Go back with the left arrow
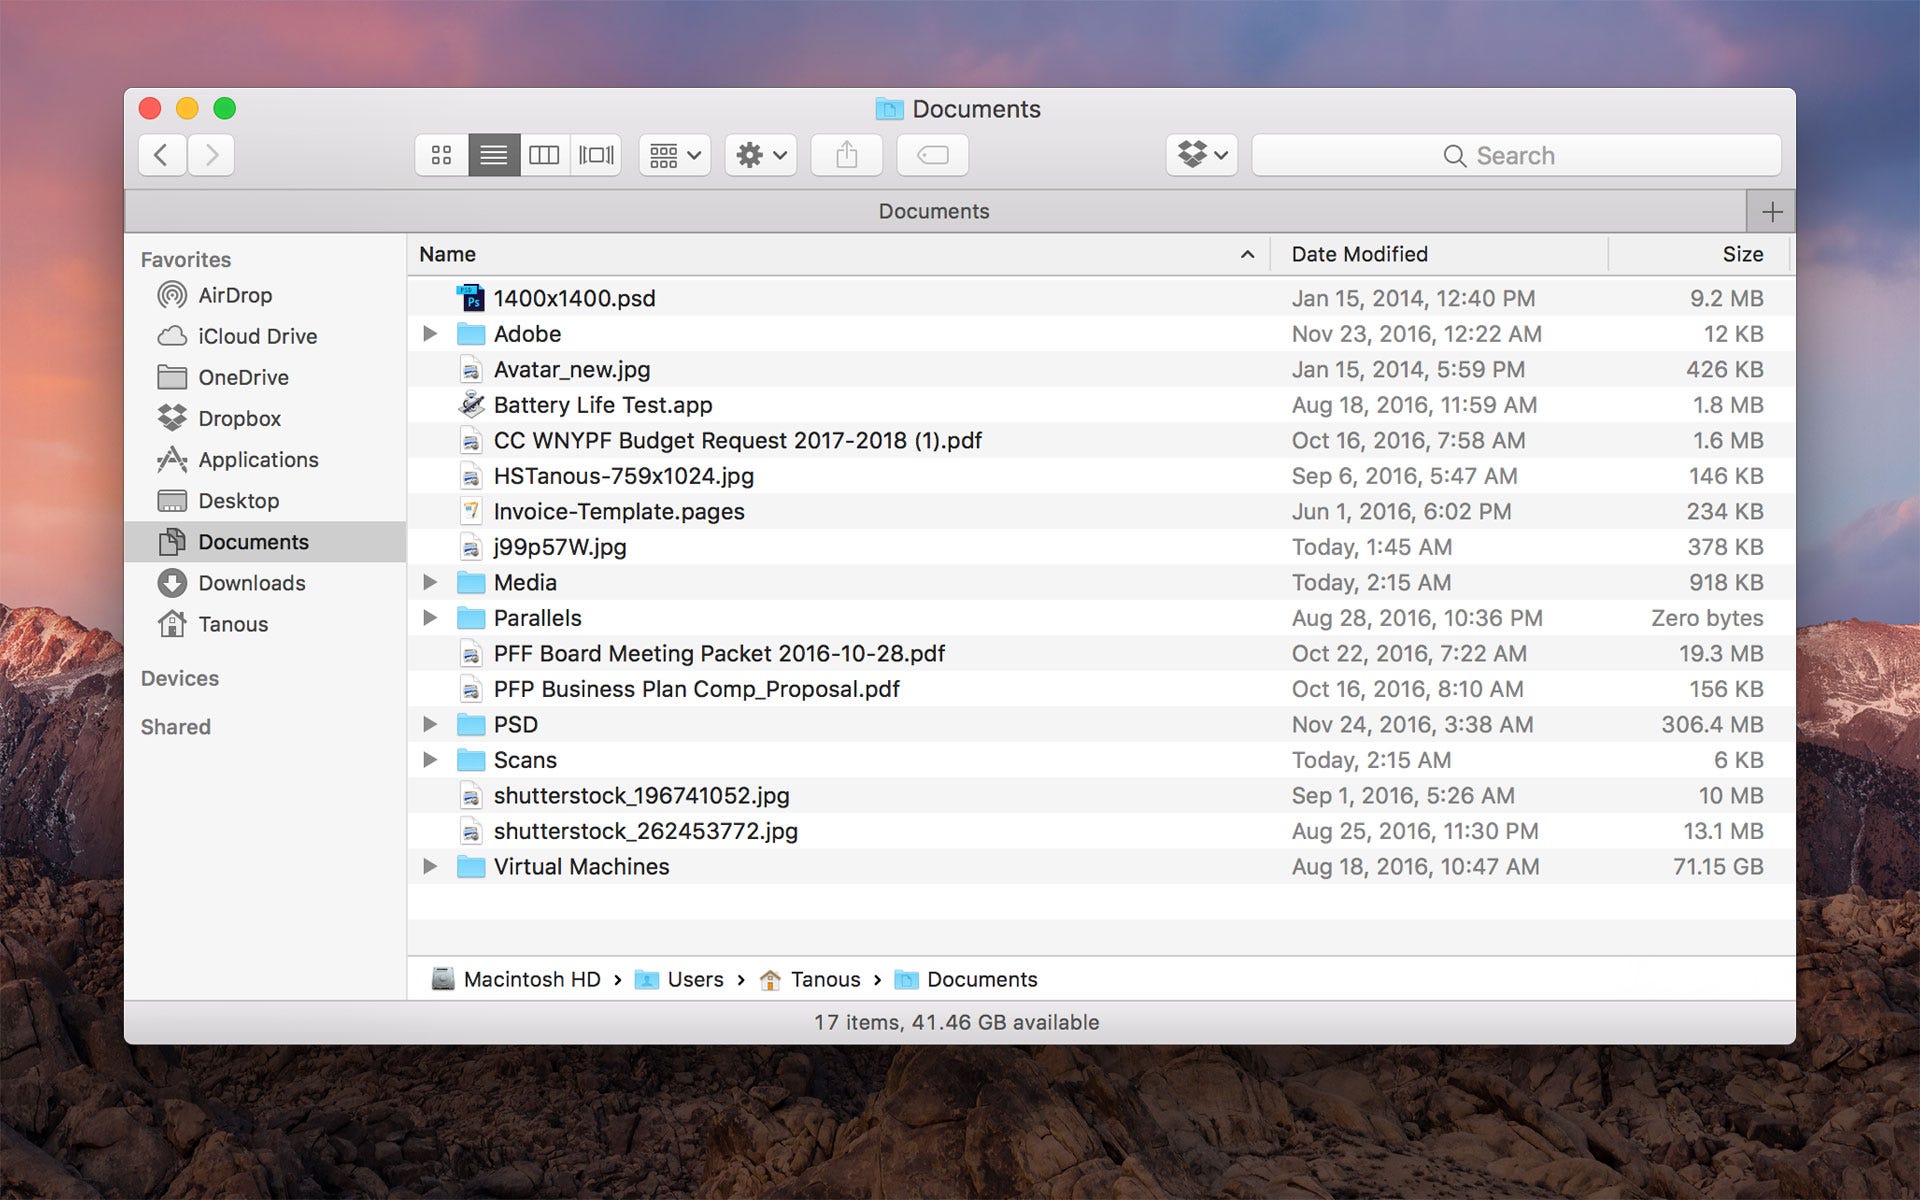This screenshot has height=1200, width=1920. click(162, 155)
